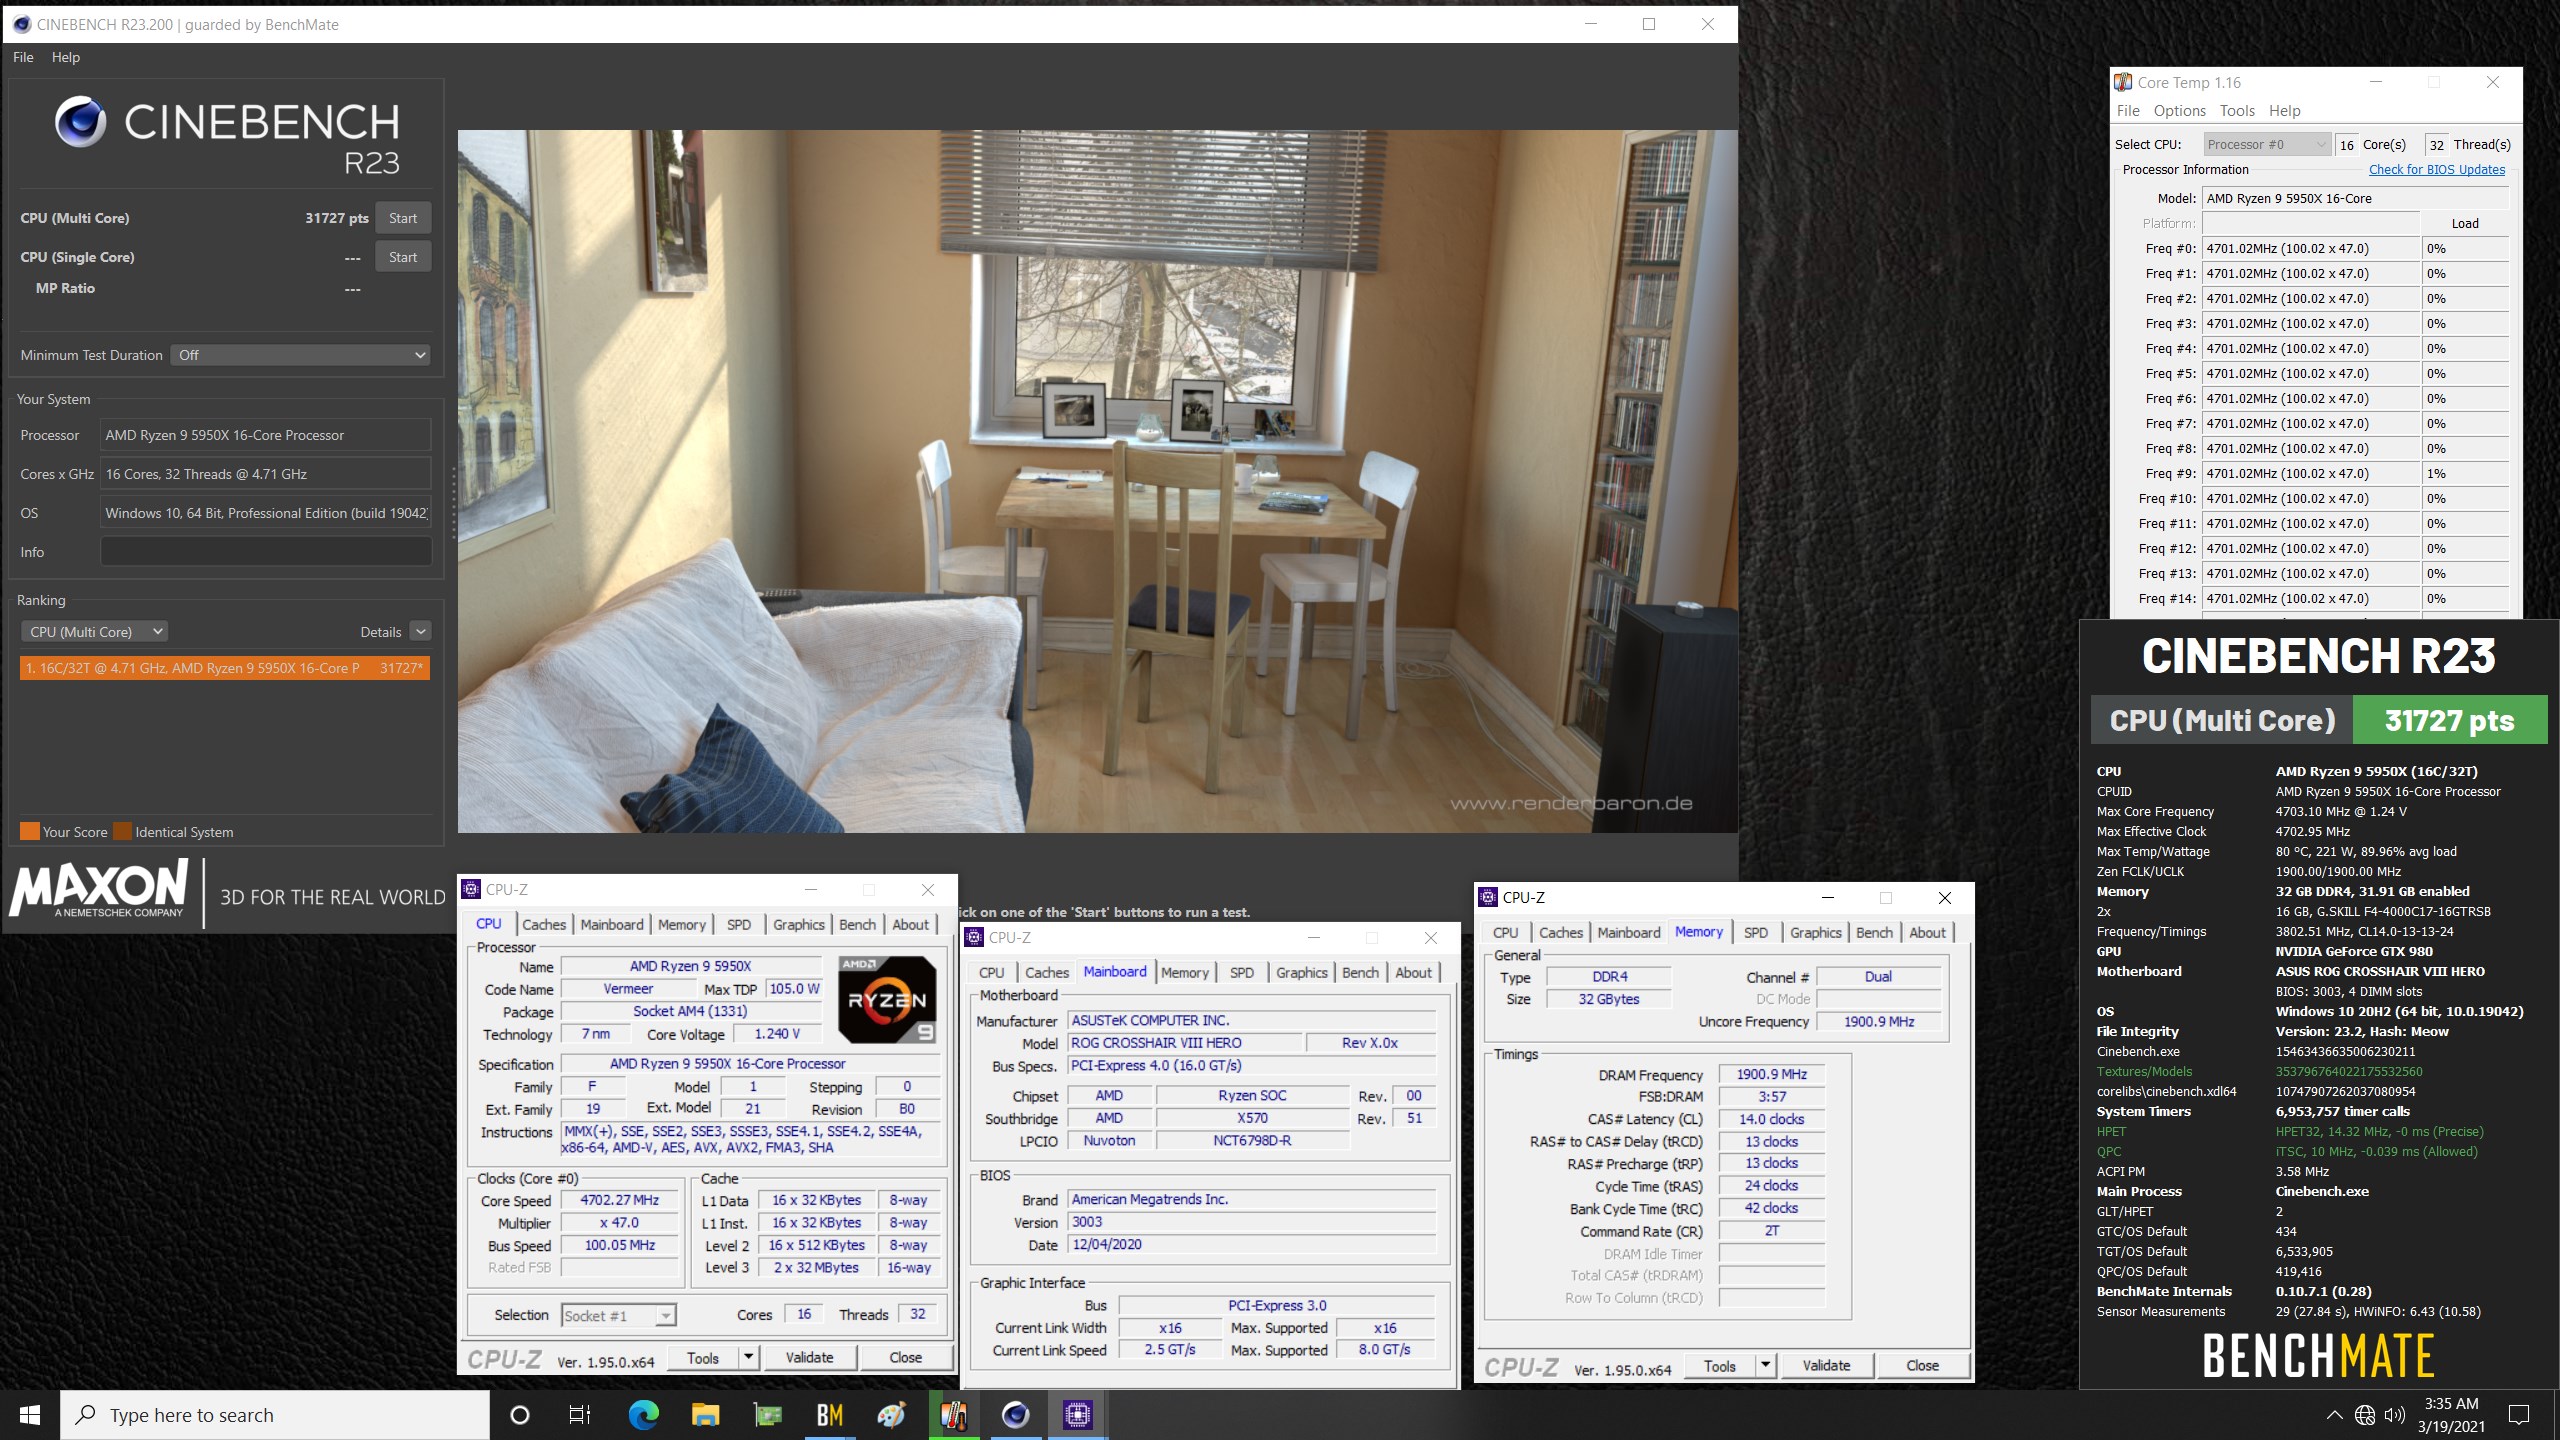Click the Your Score orange swatch

click(x=30, y=831)
